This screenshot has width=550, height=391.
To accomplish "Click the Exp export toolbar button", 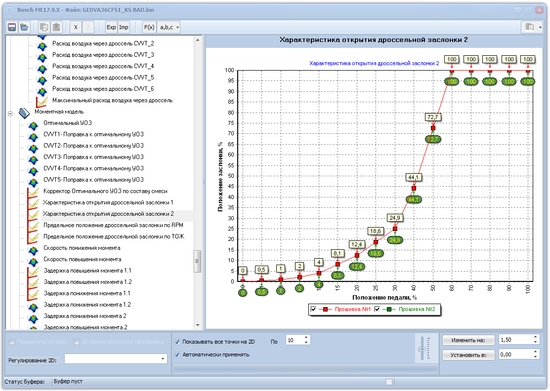I will tap(111, 27).
